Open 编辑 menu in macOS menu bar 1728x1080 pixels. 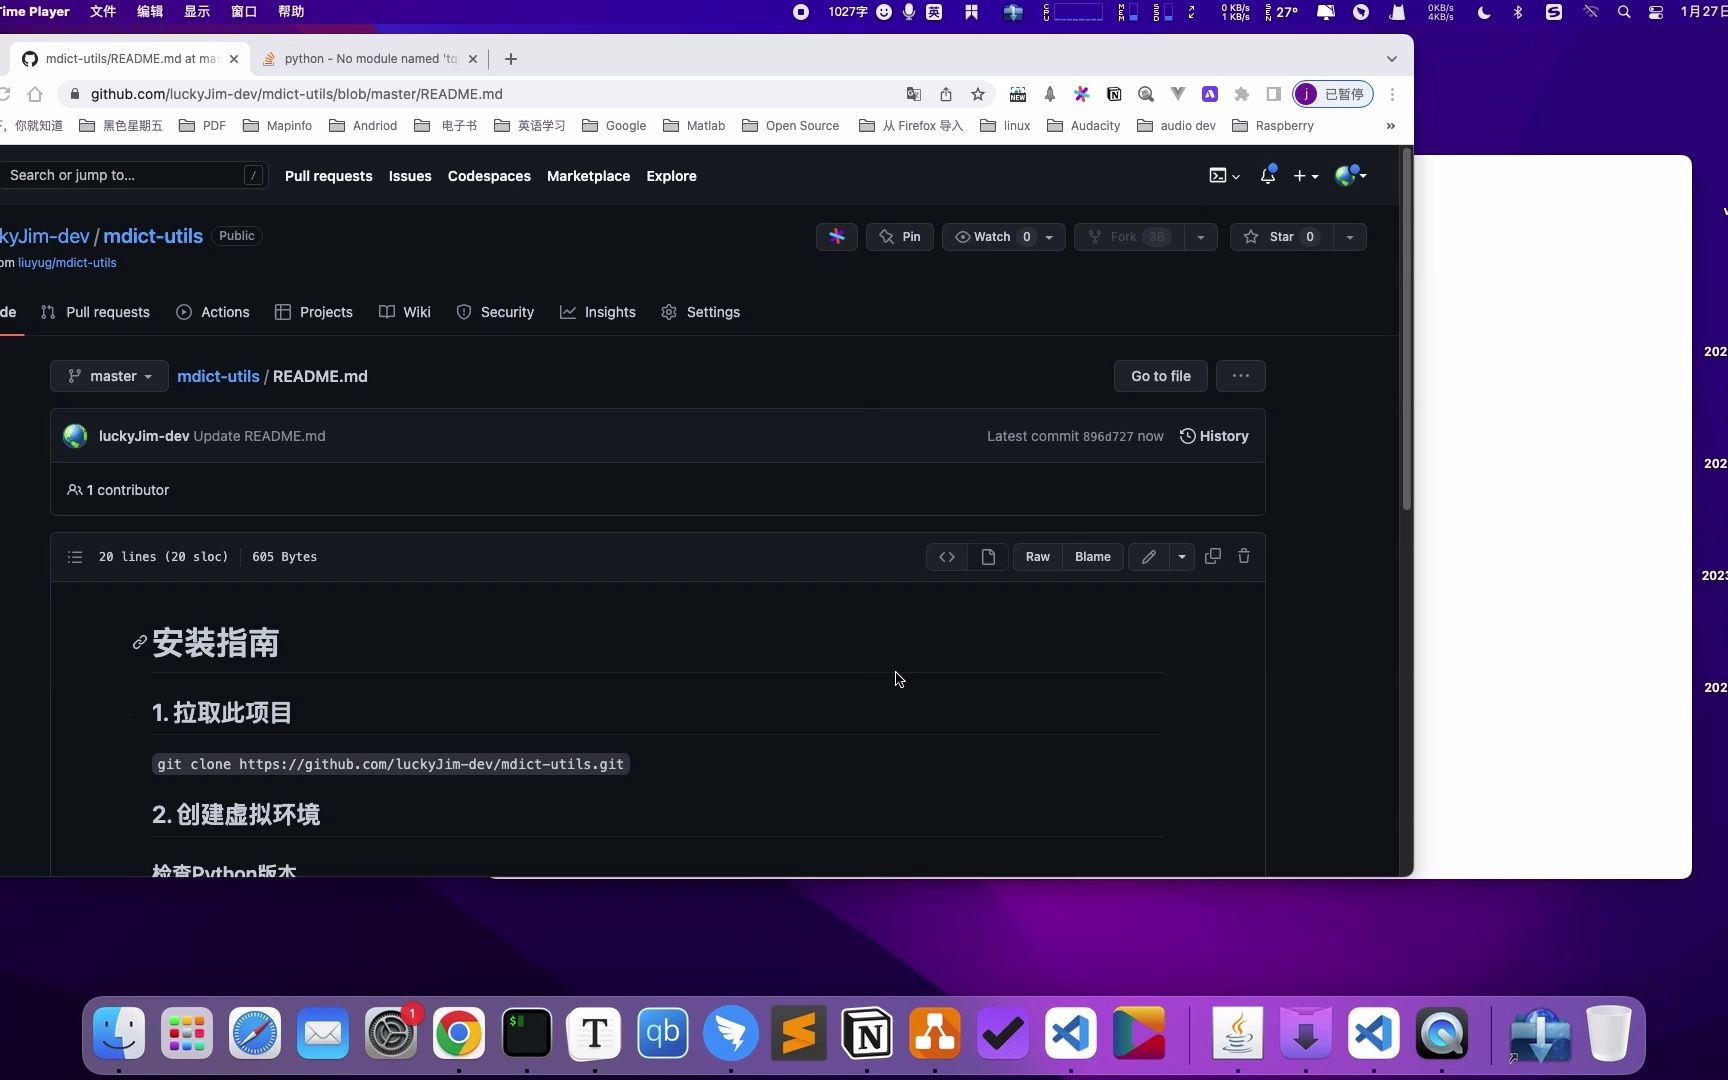pyautogui.click(x=150, y=11)
